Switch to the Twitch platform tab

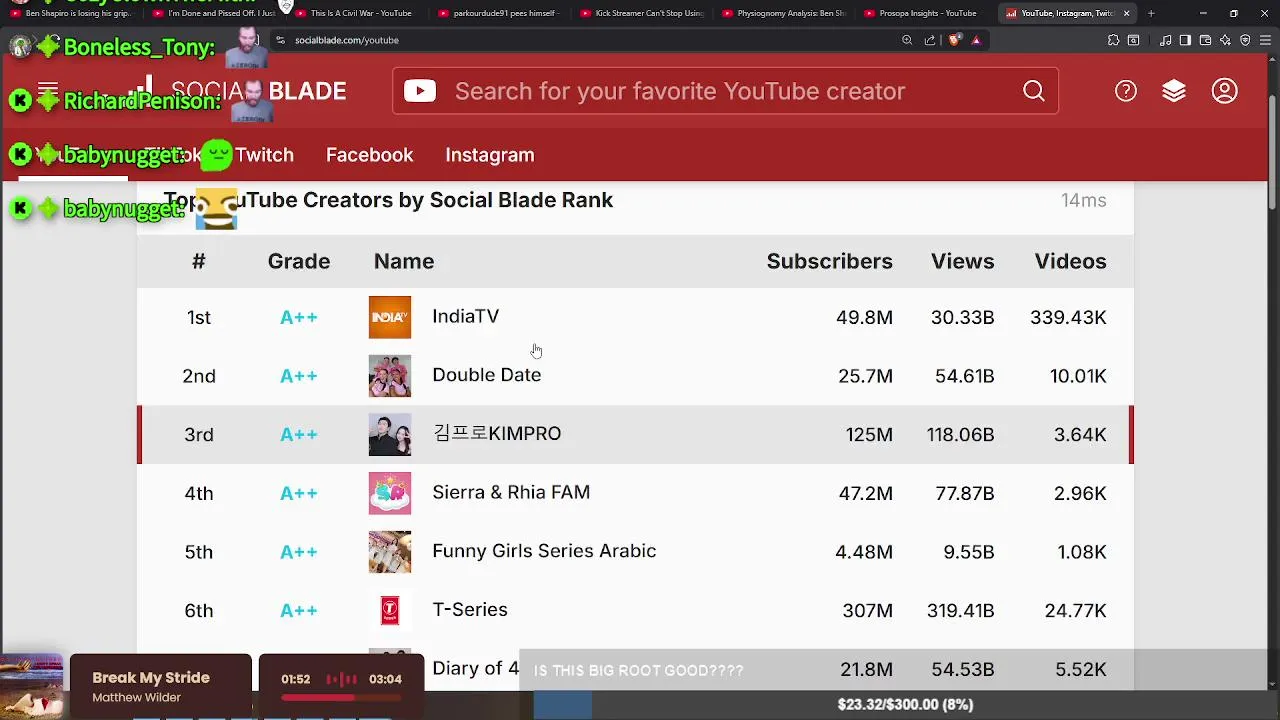coord(264,155)
